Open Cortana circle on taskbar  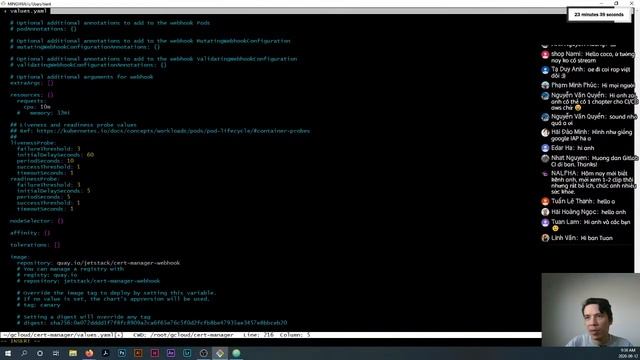coord(40,353)
